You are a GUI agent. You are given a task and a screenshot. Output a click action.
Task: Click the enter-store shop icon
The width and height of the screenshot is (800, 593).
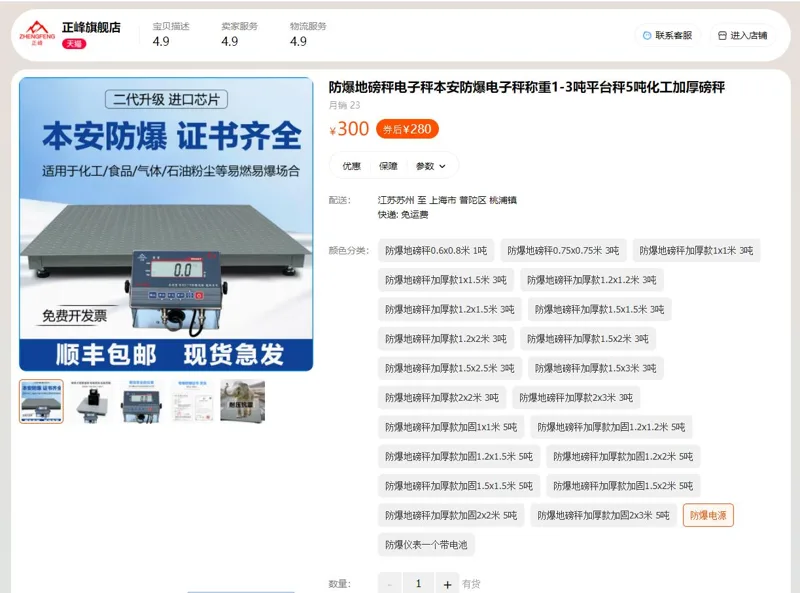click(722, 36)
